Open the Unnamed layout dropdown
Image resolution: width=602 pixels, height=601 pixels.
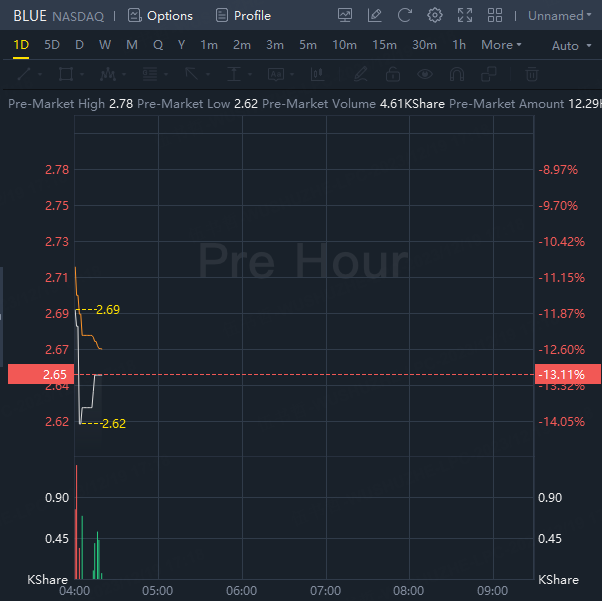[x=561, y=16]
